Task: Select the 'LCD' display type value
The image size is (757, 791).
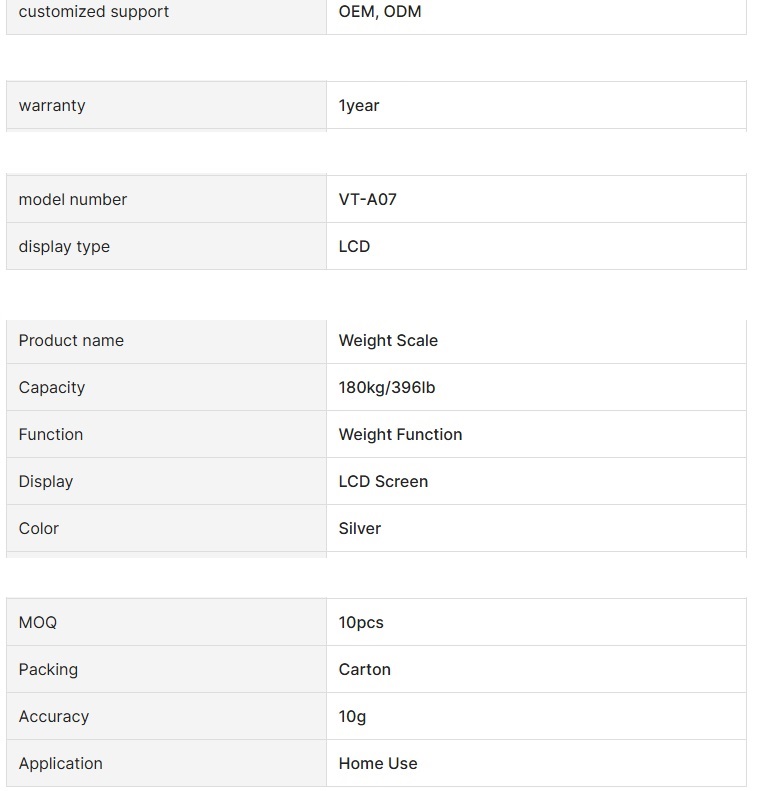Action: [x=354, y=246]
